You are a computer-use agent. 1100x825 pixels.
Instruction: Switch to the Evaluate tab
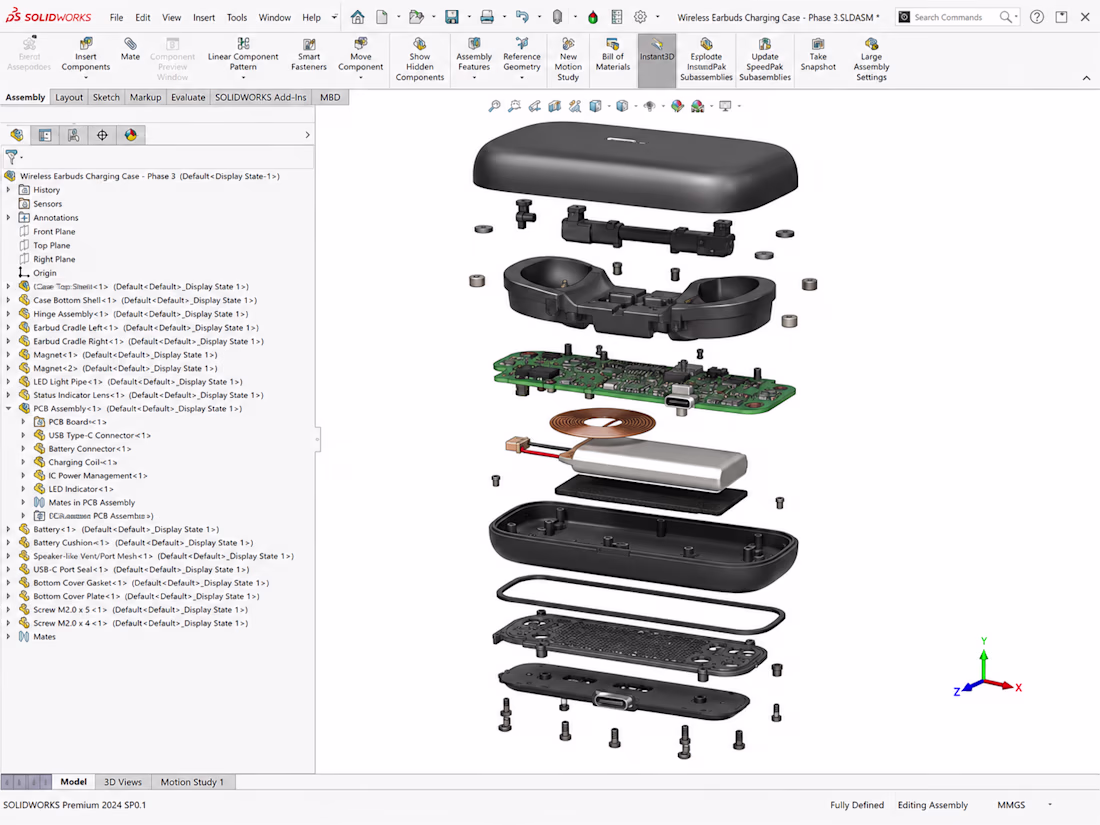[188, 98]
